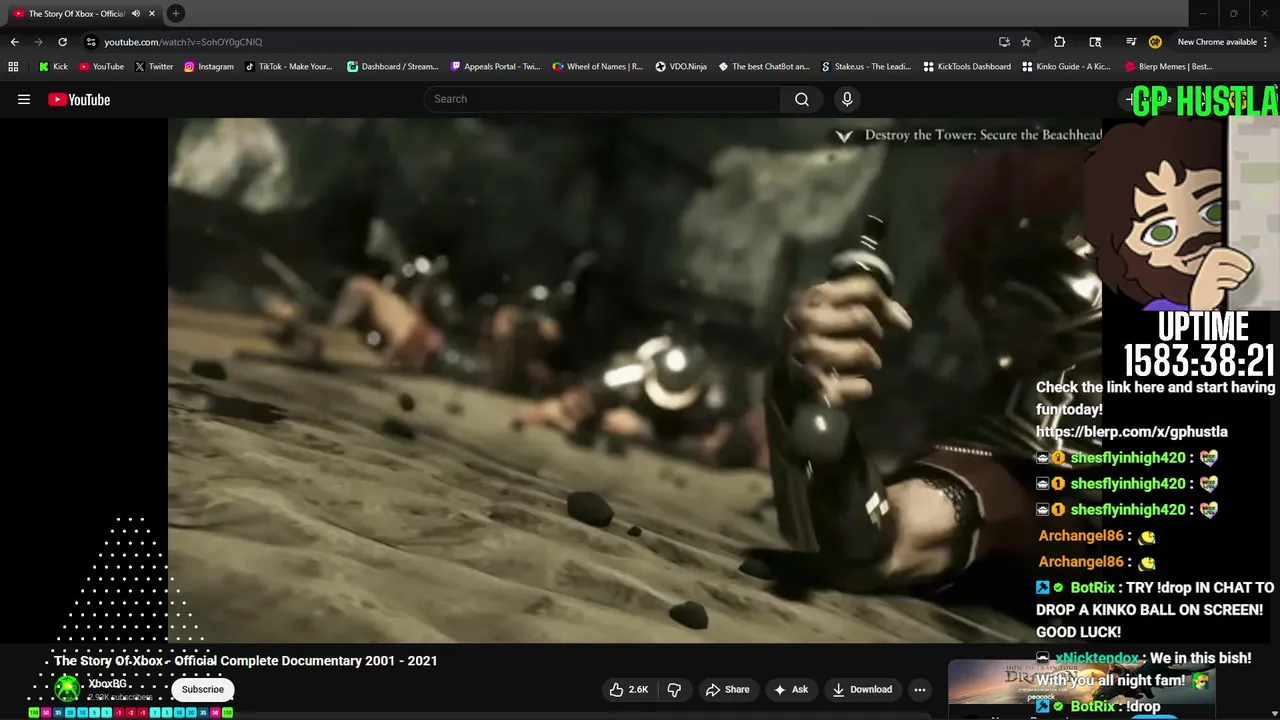Image resolution: width=1280 pixels, height=720 pixels.
Task: Open Stake.us bookmark
Action: click(866, 67)
